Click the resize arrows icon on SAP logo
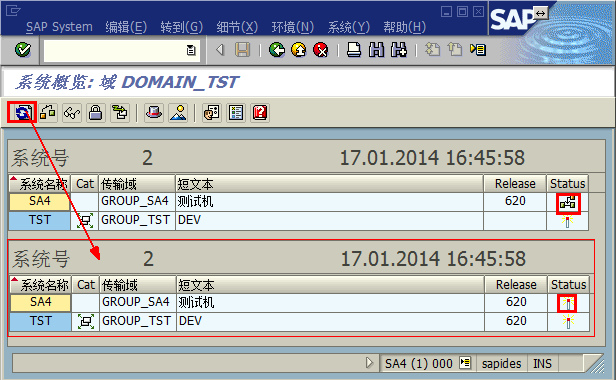Screen dimensions: 616x380 tap(541, 13)
